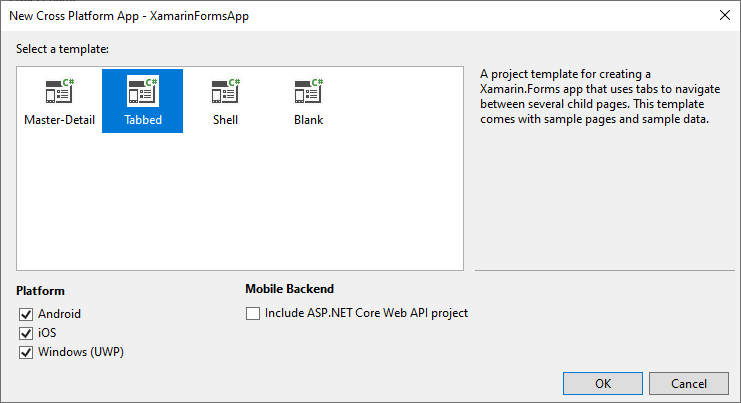
Task: Disable the Windows (UWP) platform checkbox
Action: pyautogui.click(x=26, y=352)
